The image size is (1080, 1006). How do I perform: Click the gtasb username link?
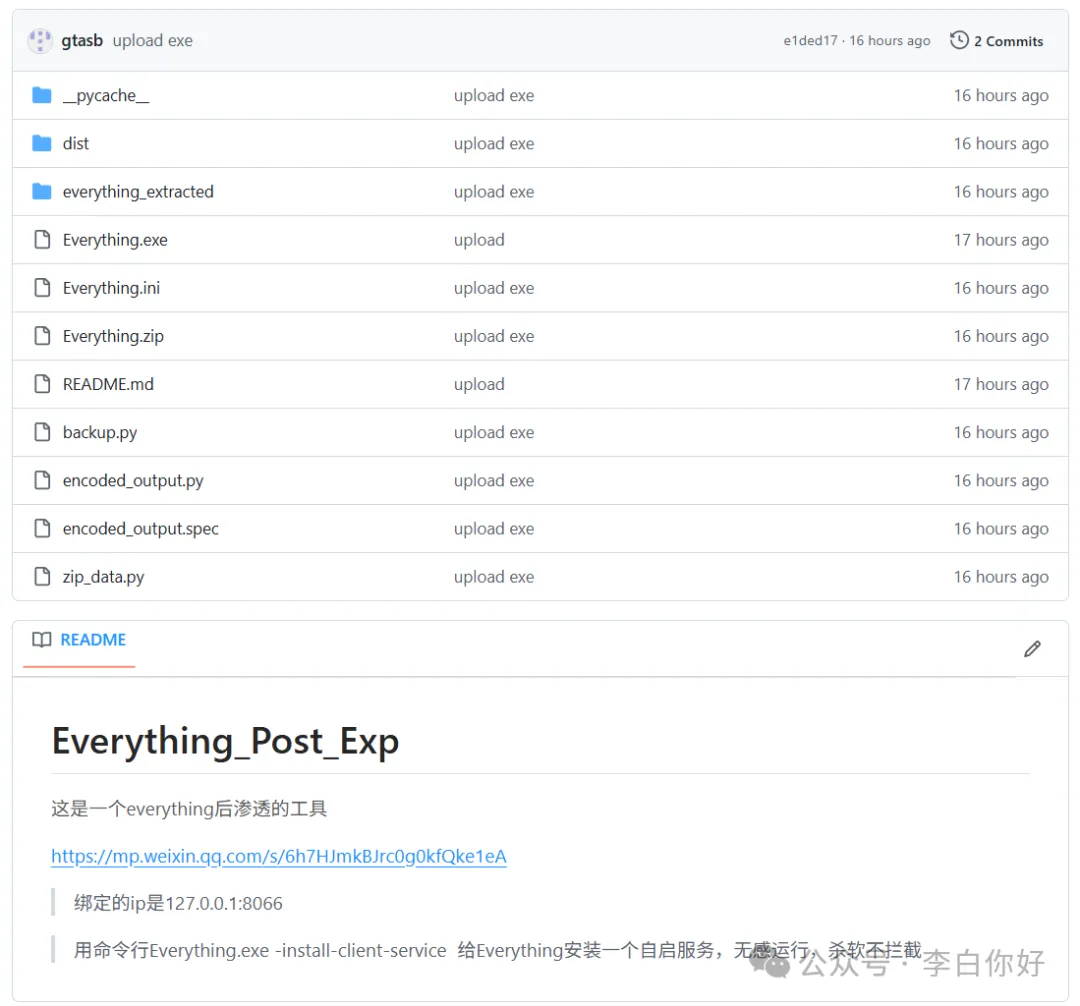(82, 41)
